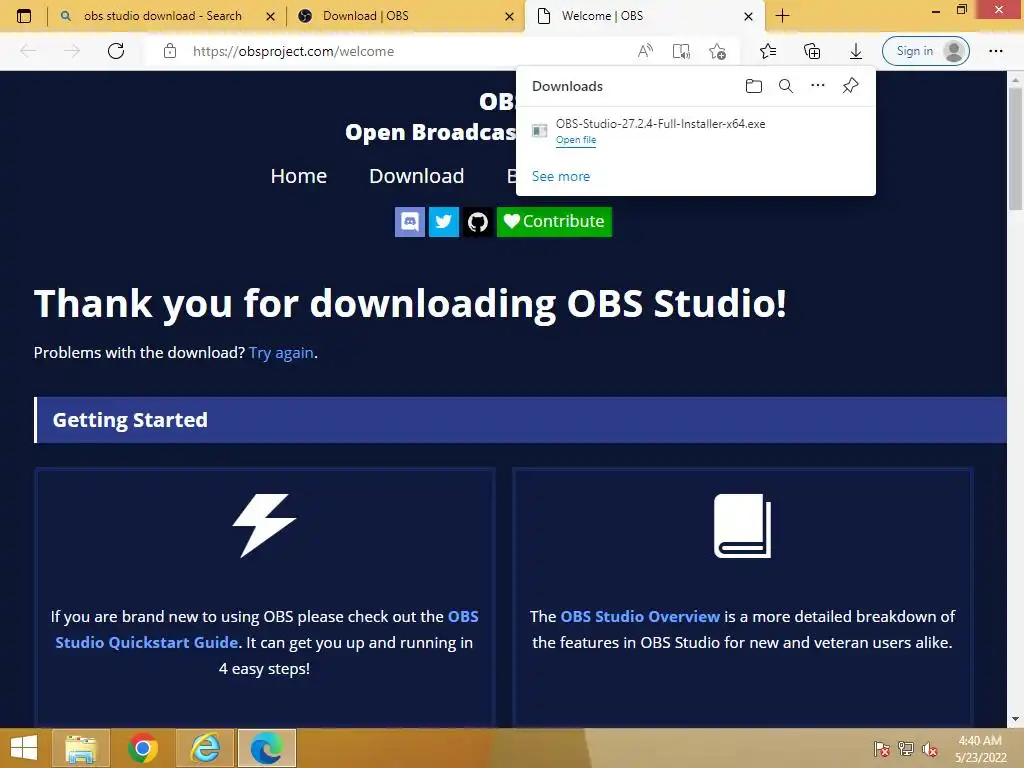Image resolution: width=1024 pixels, height=768 pixels.
Task: Open downloads folder from Downloads panel
Action: pos(754,86)
